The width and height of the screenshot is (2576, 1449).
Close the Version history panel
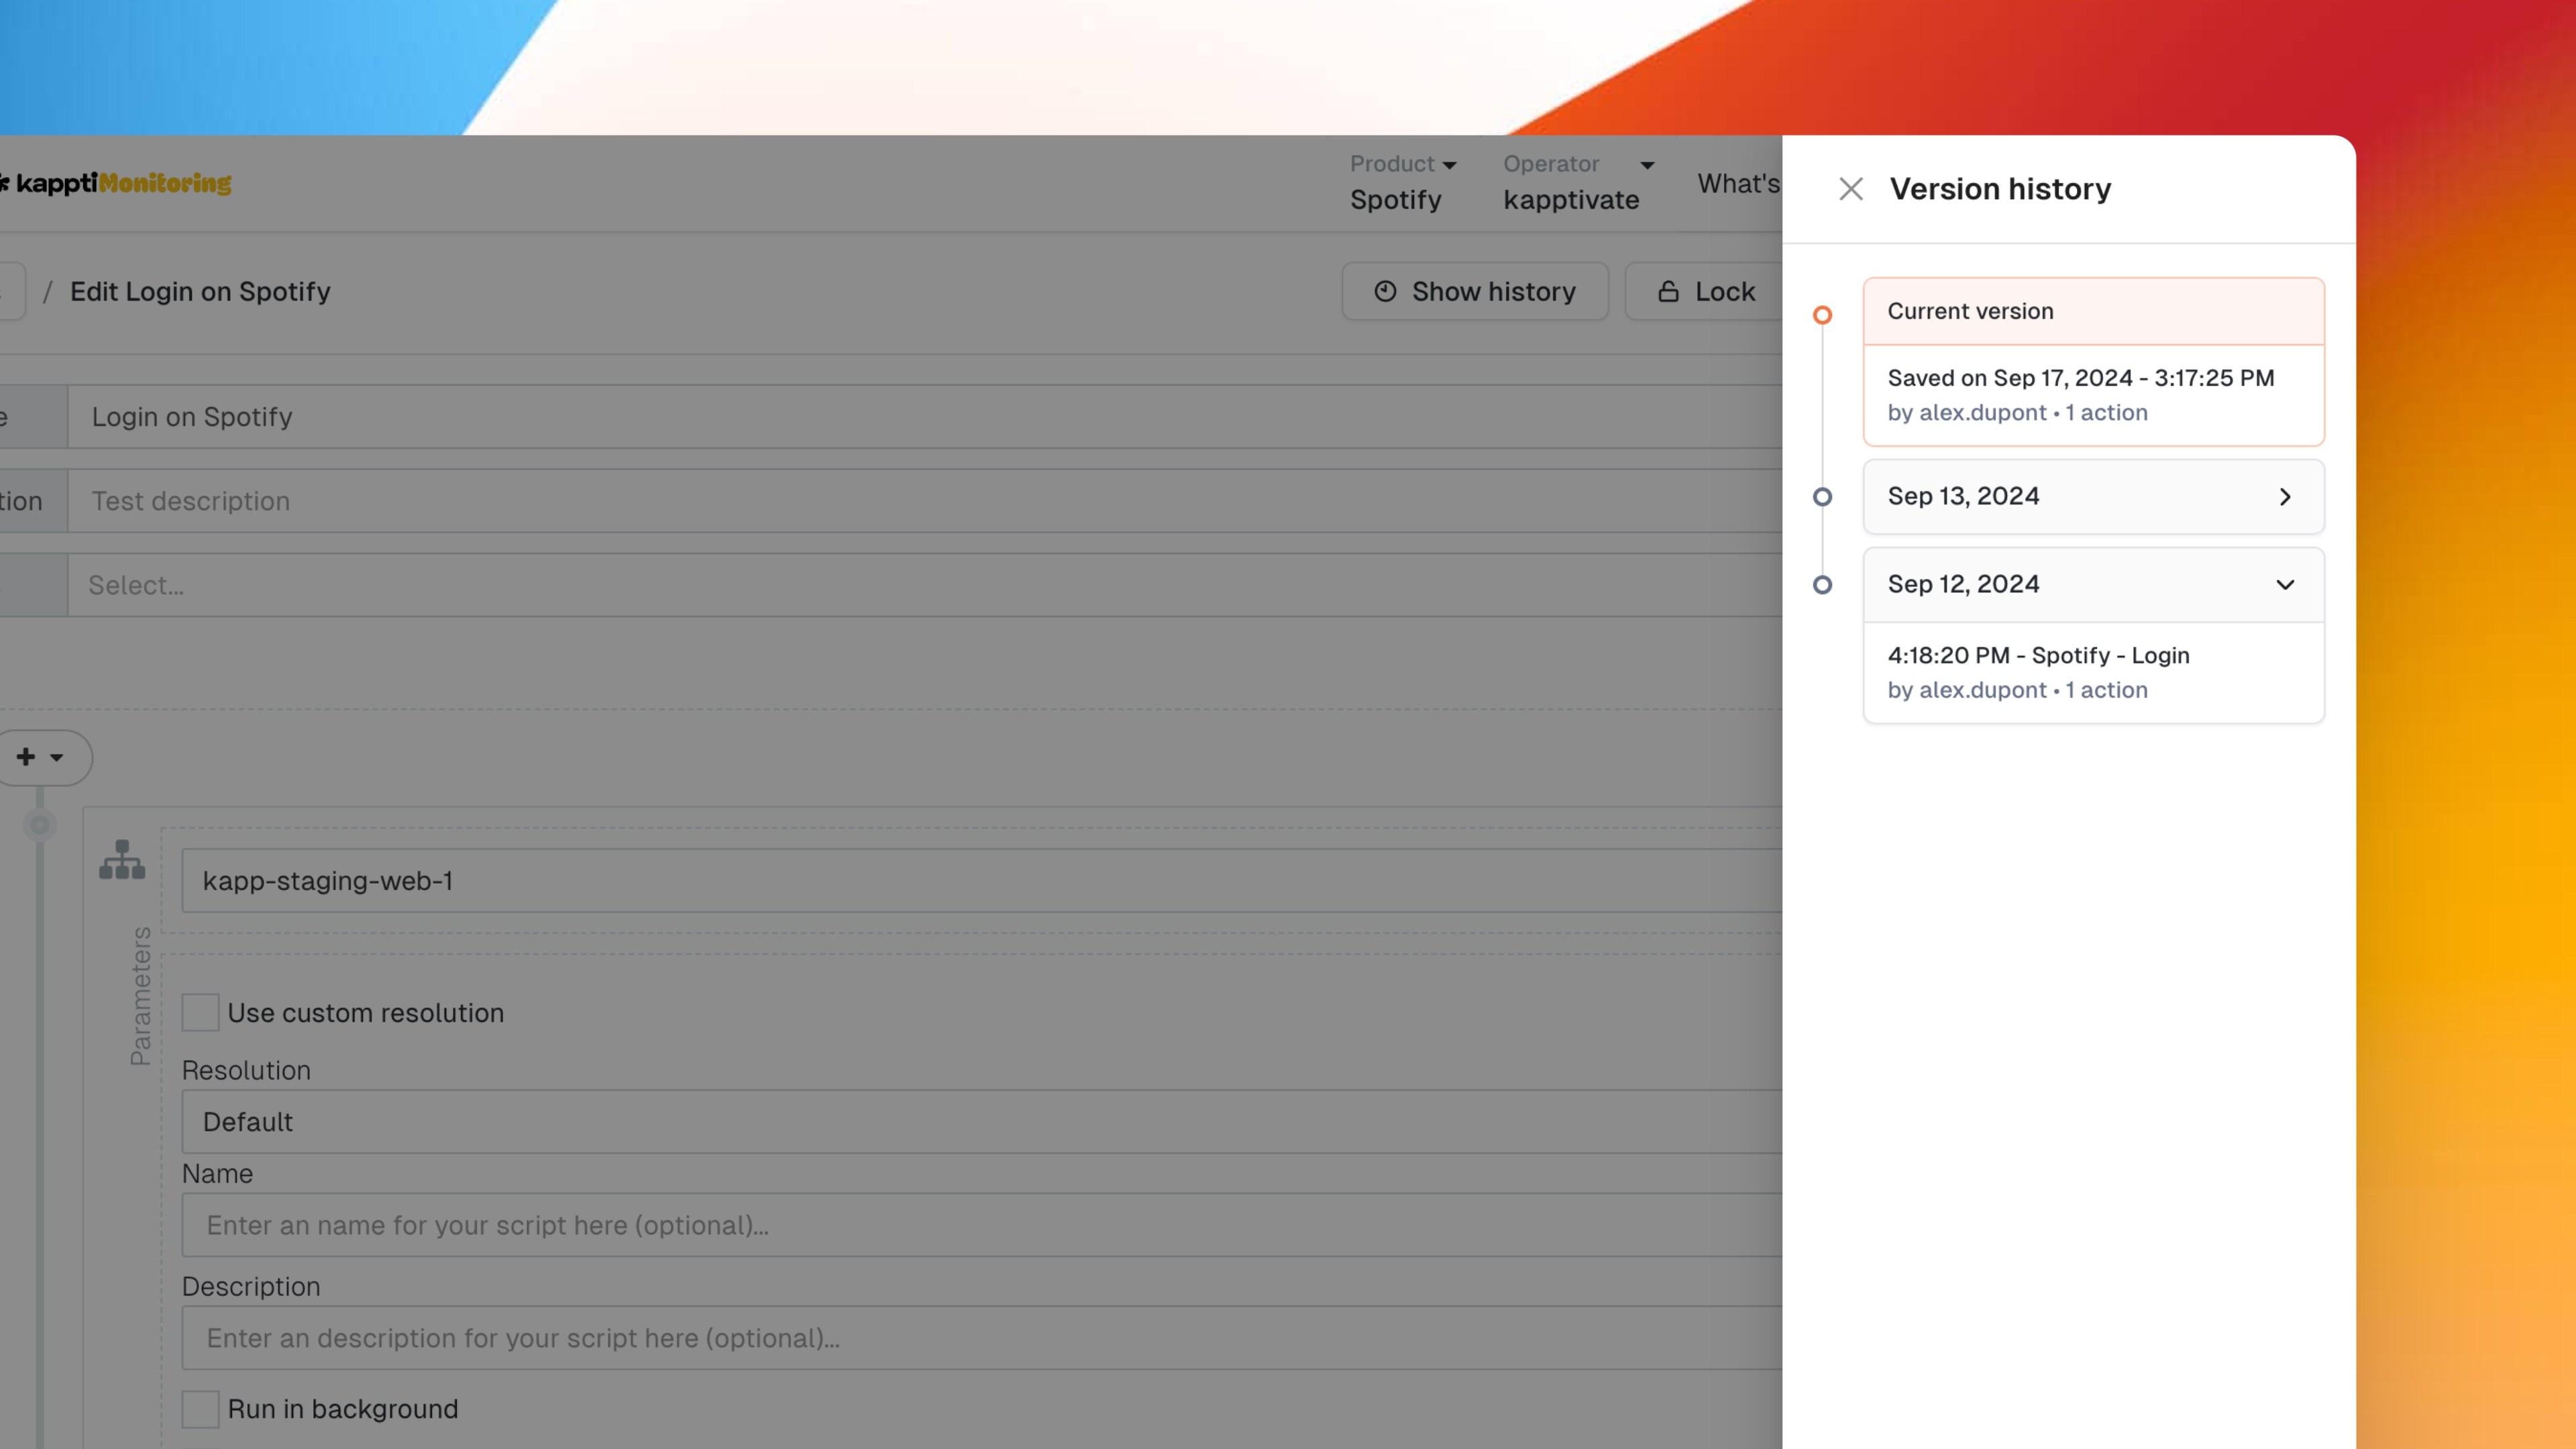pos(1850,189)
